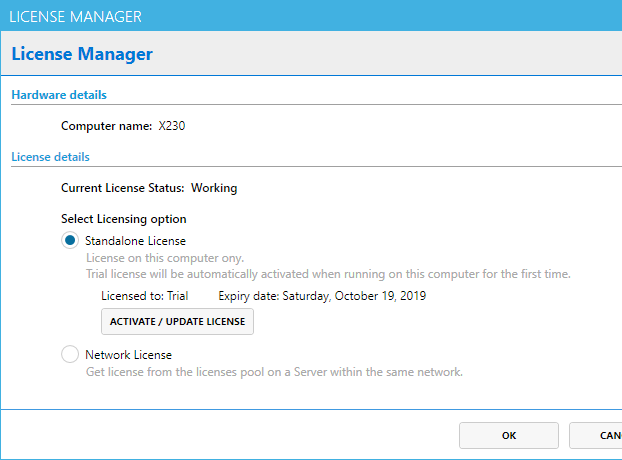Click the license status value "Working"
Image resolution: width=622 pixels, height=460 pixels.
click(214, 187)
